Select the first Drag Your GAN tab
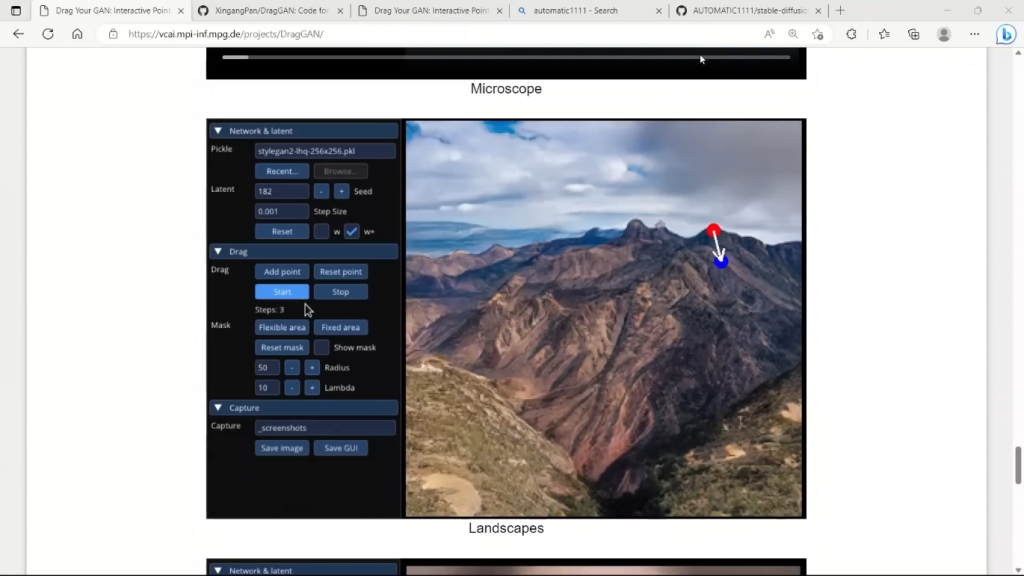Image resolution: width=1024 pixels, height=576 pixels. click(x=111, y=10)
